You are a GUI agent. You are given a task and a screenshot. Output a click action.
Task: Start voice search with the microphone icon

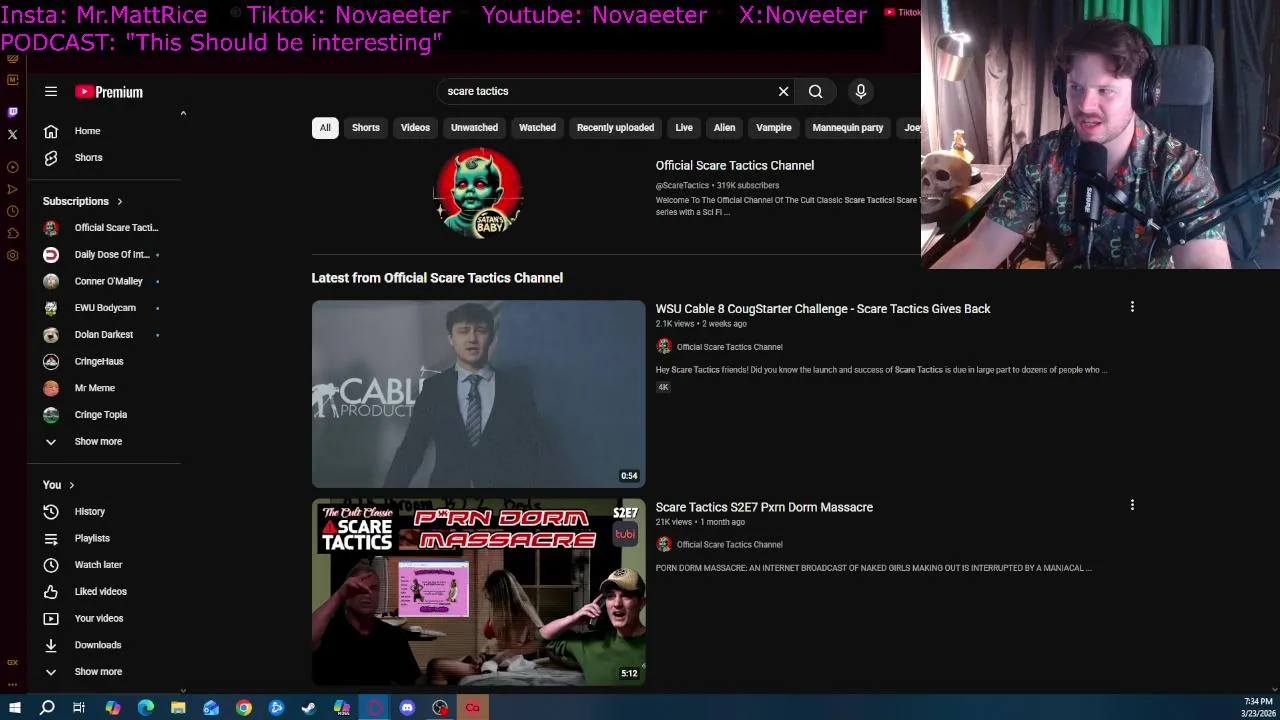(861, 91)
